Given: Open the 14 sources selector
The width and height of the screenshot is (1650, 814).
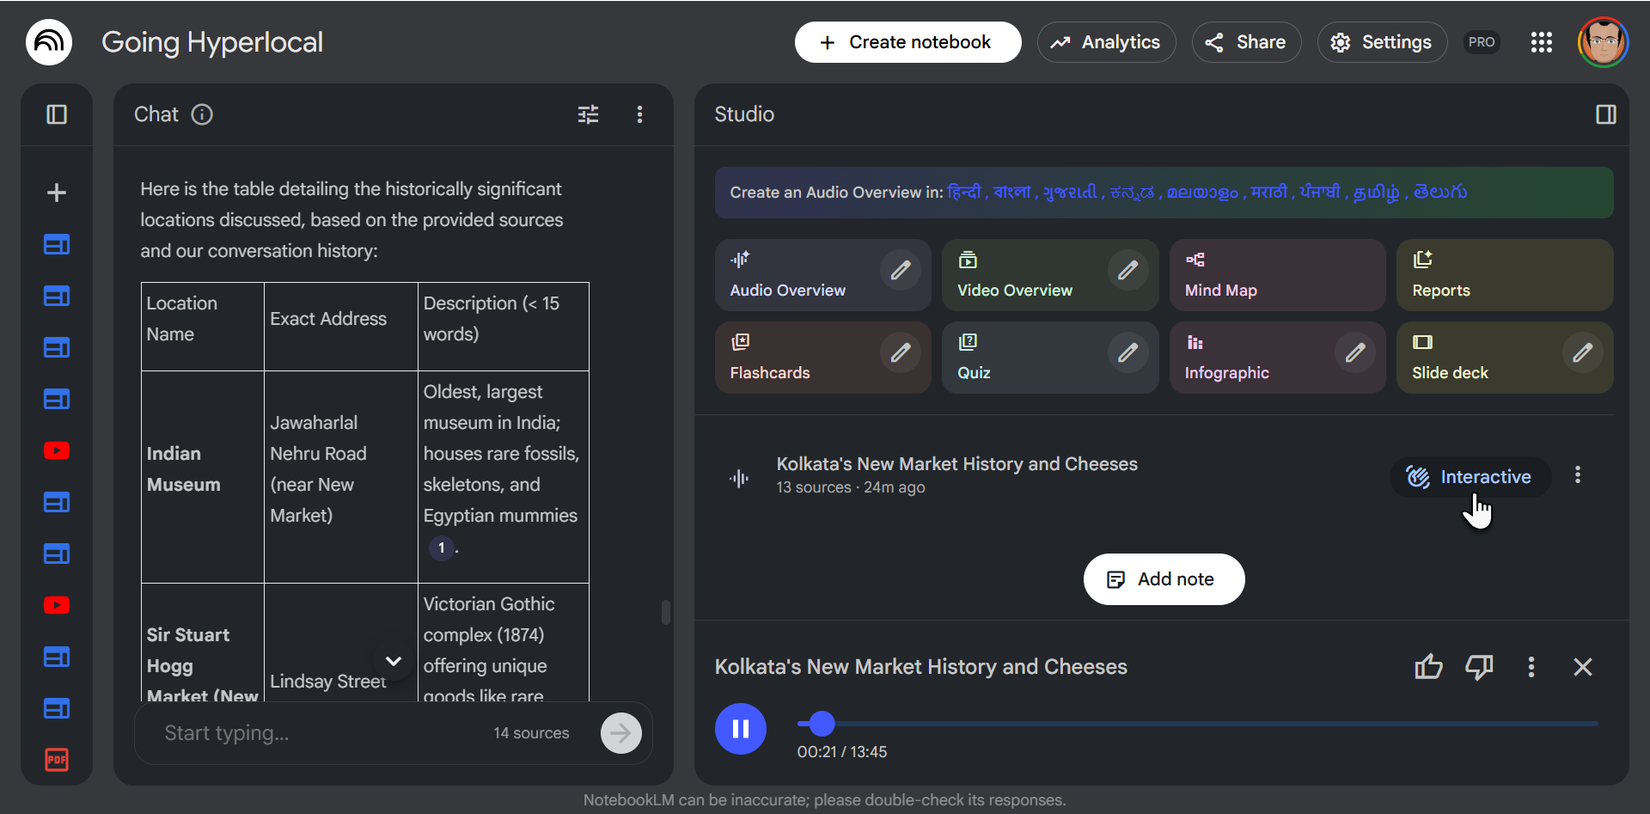Looking at the screenshot, I should [531, 733].
